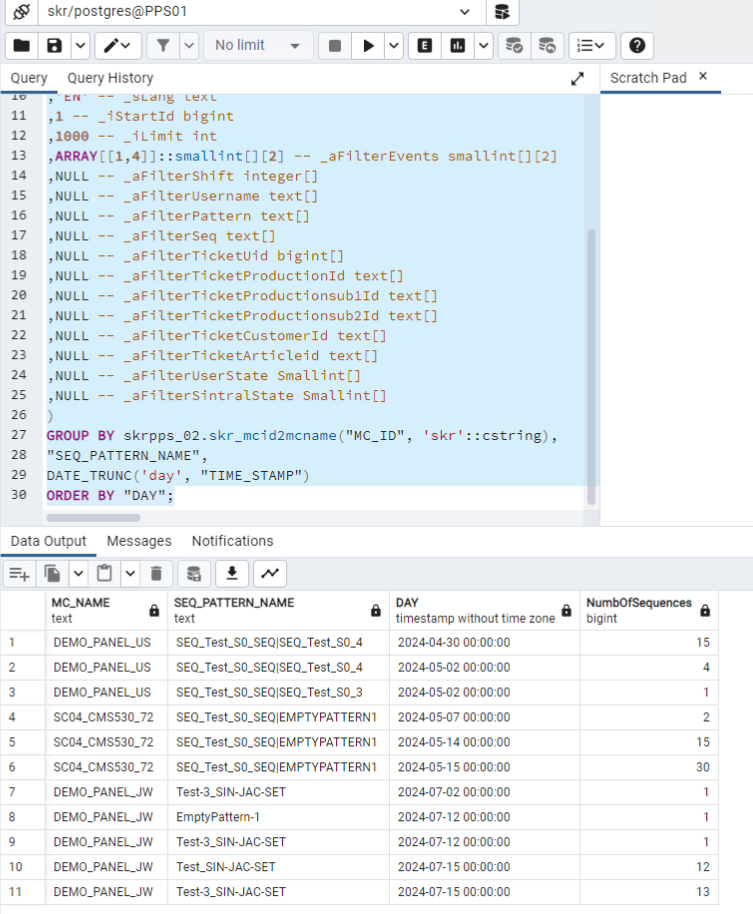
Task: Click editor line ORDER BY "DAY";
Action: click(110, 495)
